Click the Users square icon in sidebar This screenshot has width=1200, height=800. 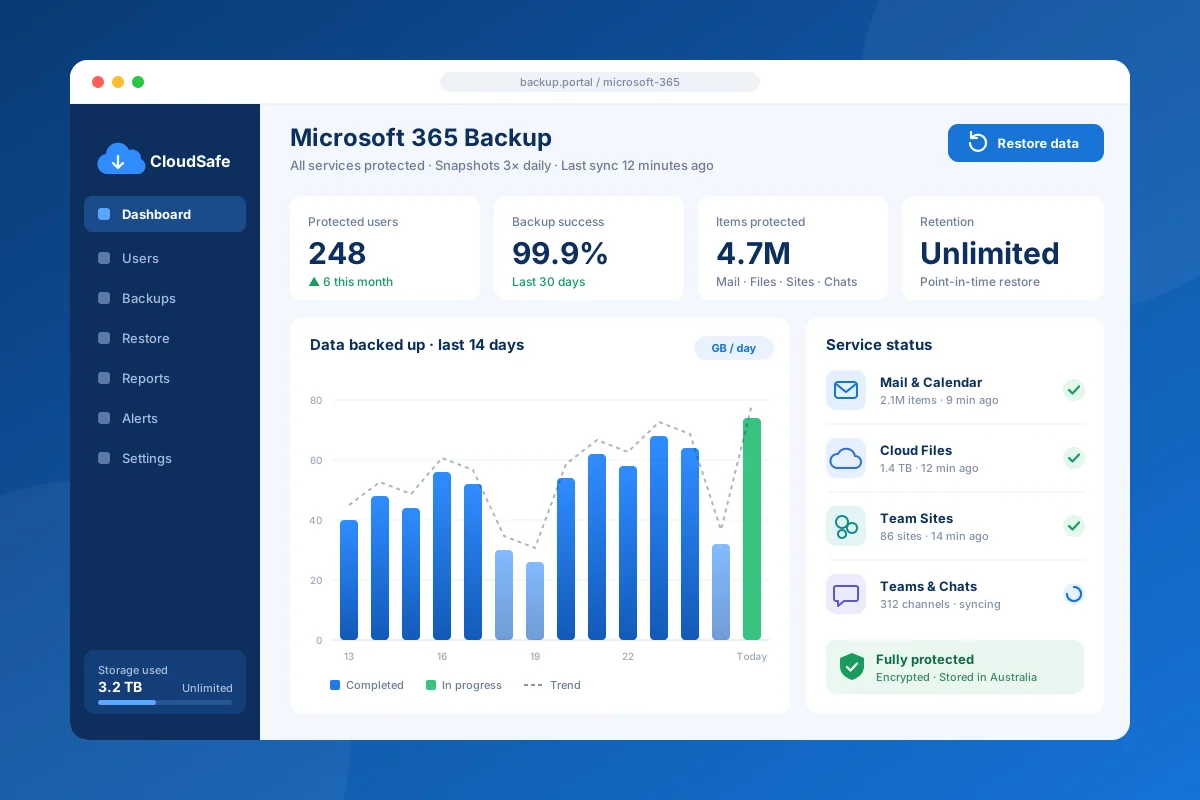(104, 258)
